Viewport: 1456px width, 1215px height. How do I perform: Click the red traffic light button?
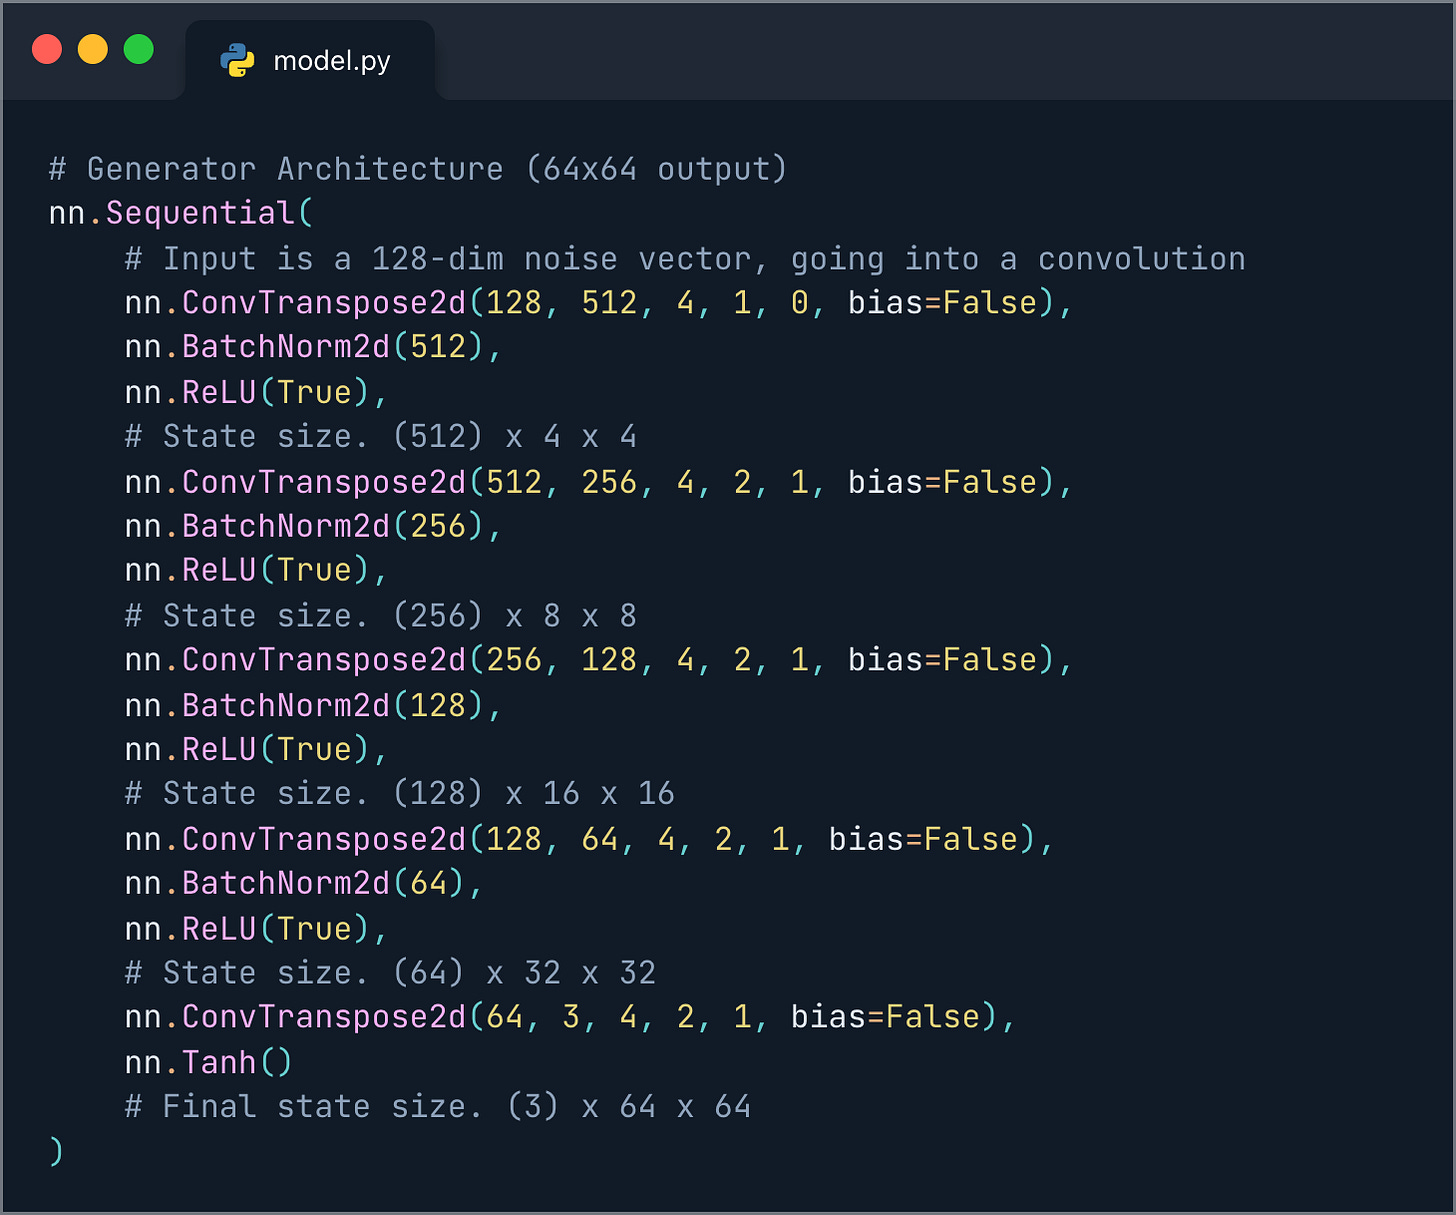click(x=46, y=48)
